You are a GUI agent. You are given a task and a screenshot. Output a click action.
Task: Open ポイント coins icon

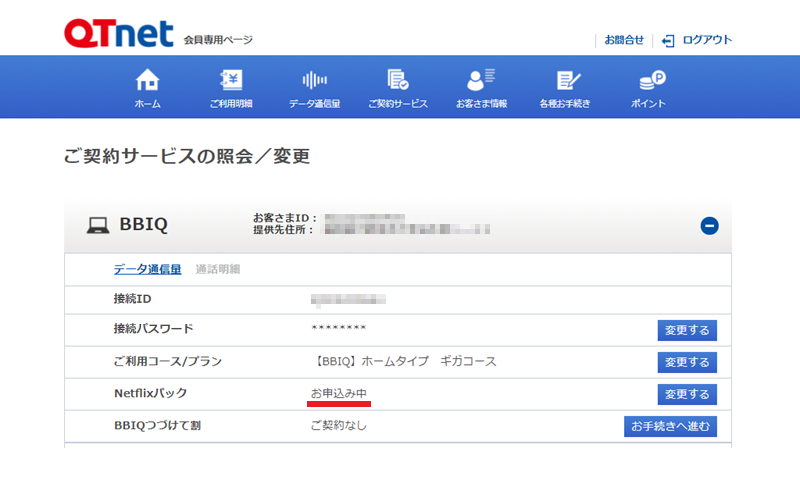tap(652, 80)
